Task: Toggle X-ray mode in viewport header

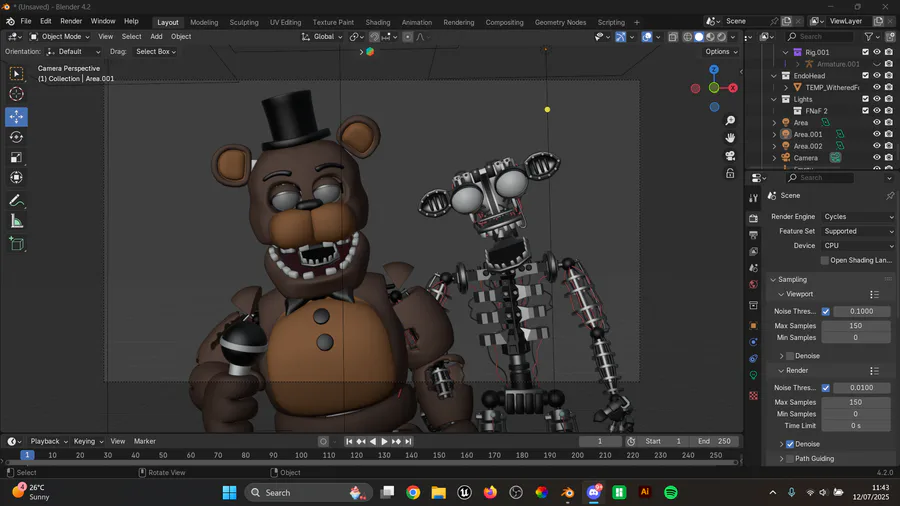Action: (673, 37)
